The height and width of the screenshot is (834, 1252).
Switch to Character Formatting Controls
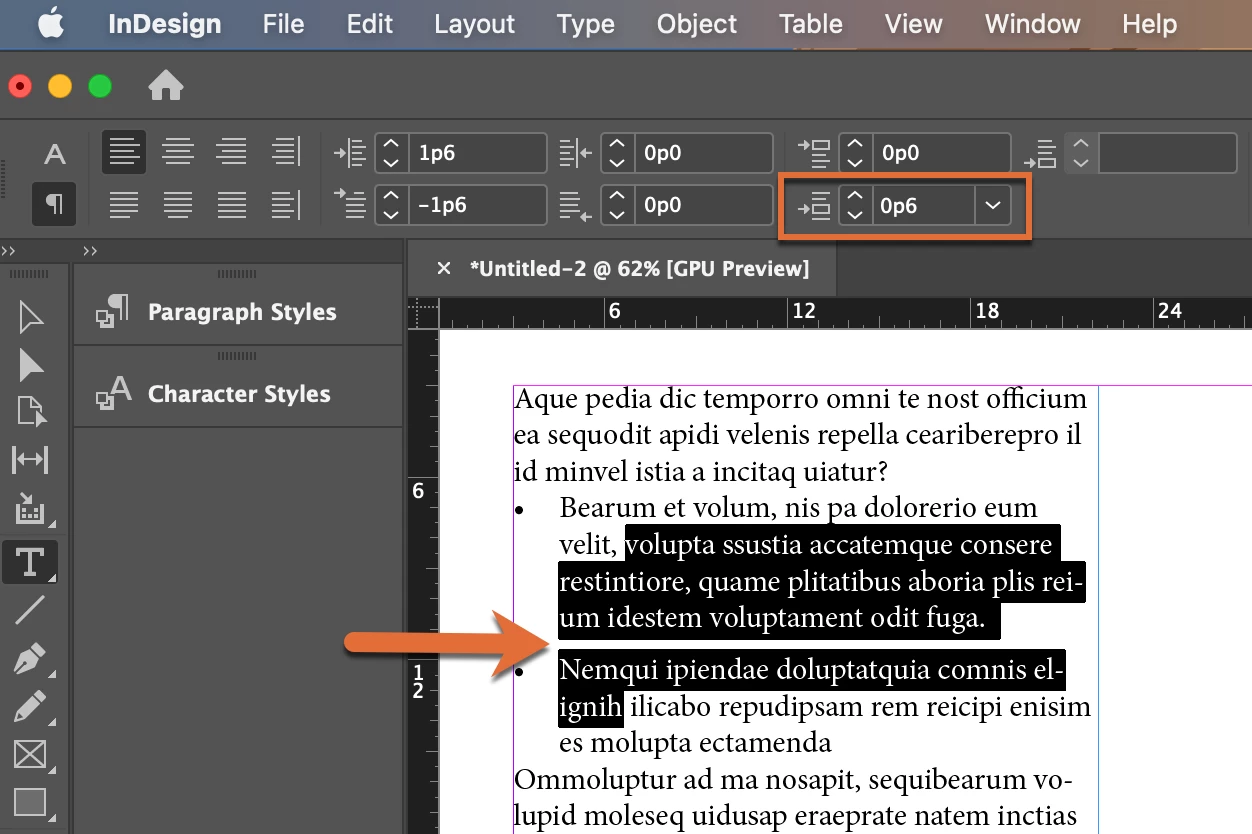coord(55,154)
